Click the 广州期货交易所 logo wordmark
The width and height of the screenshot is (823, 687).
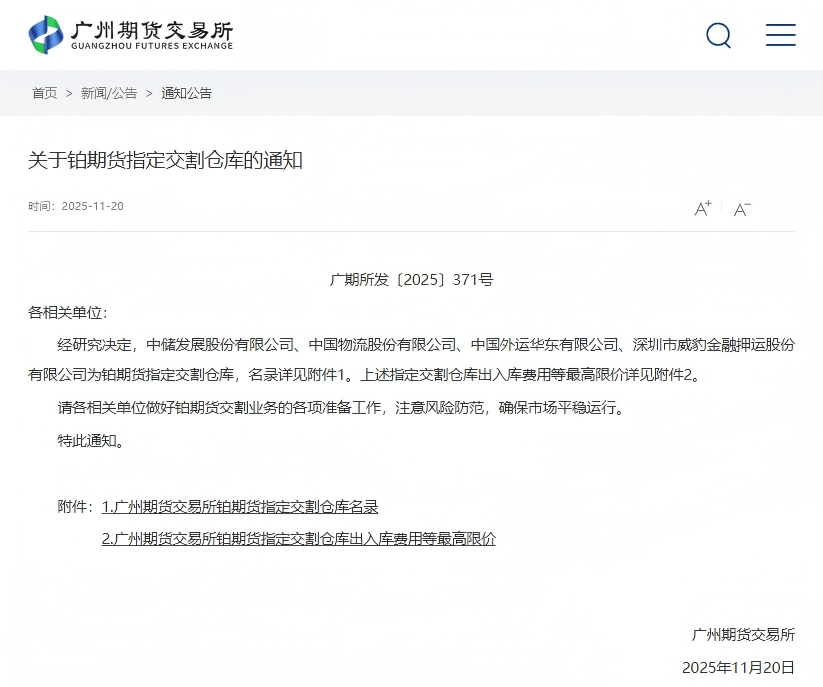tap(148, 28)
